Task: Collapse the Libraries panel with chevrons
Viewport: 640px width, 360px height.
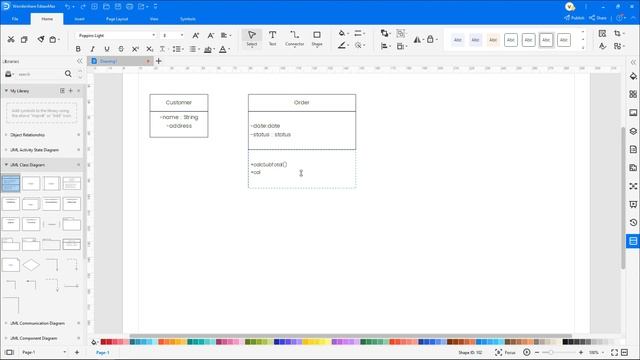Action: point(80,61)
